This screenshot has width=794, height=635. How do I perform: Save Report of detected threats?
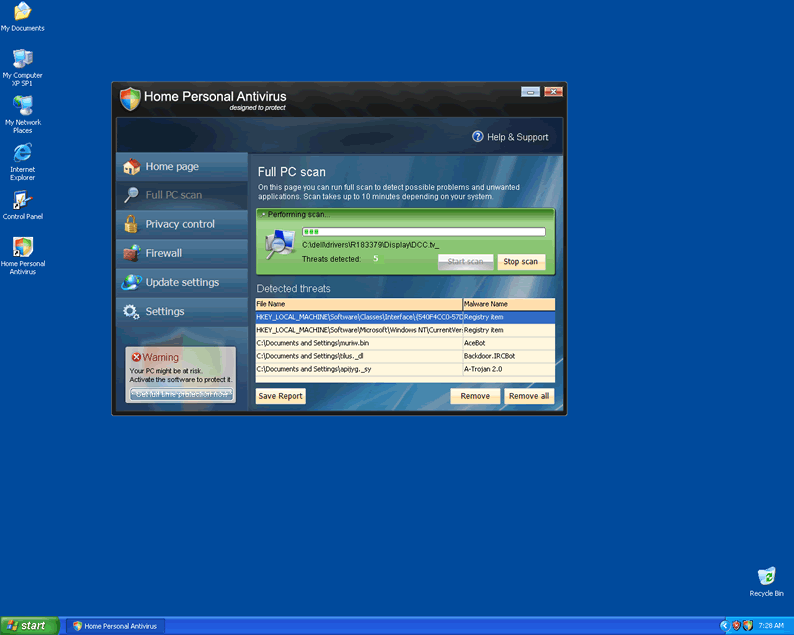tap(281, 396)
